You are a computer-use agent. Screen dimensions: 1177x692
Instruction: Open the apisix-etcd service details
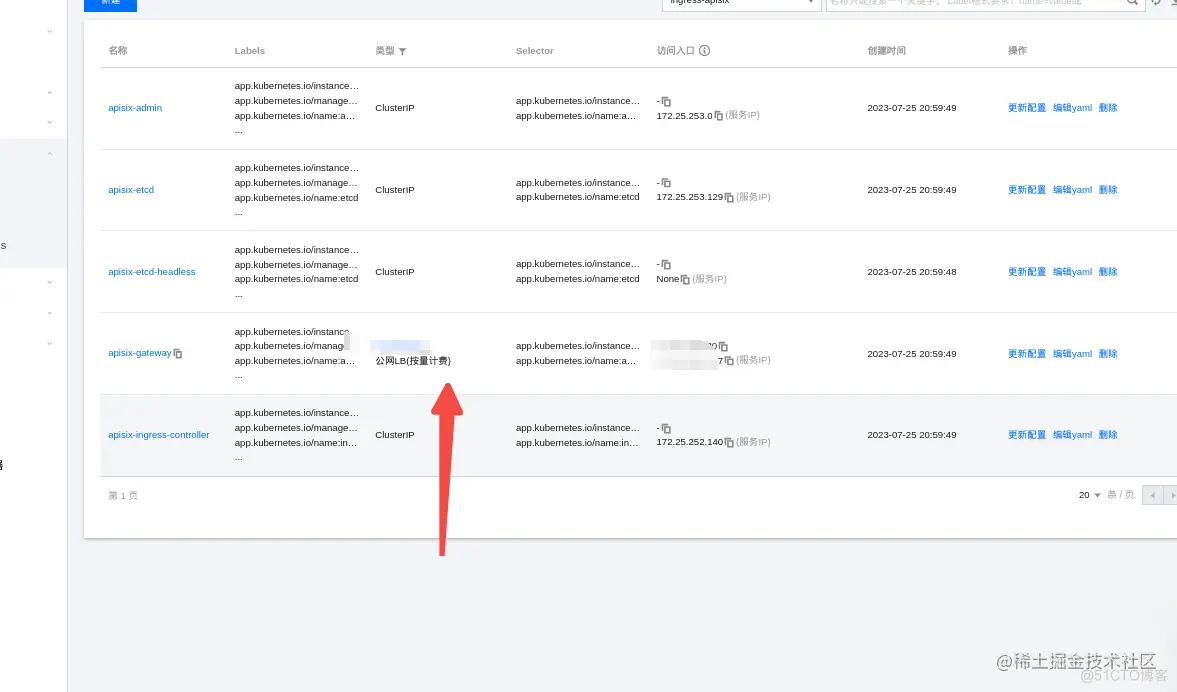click(x=131, y=190)
